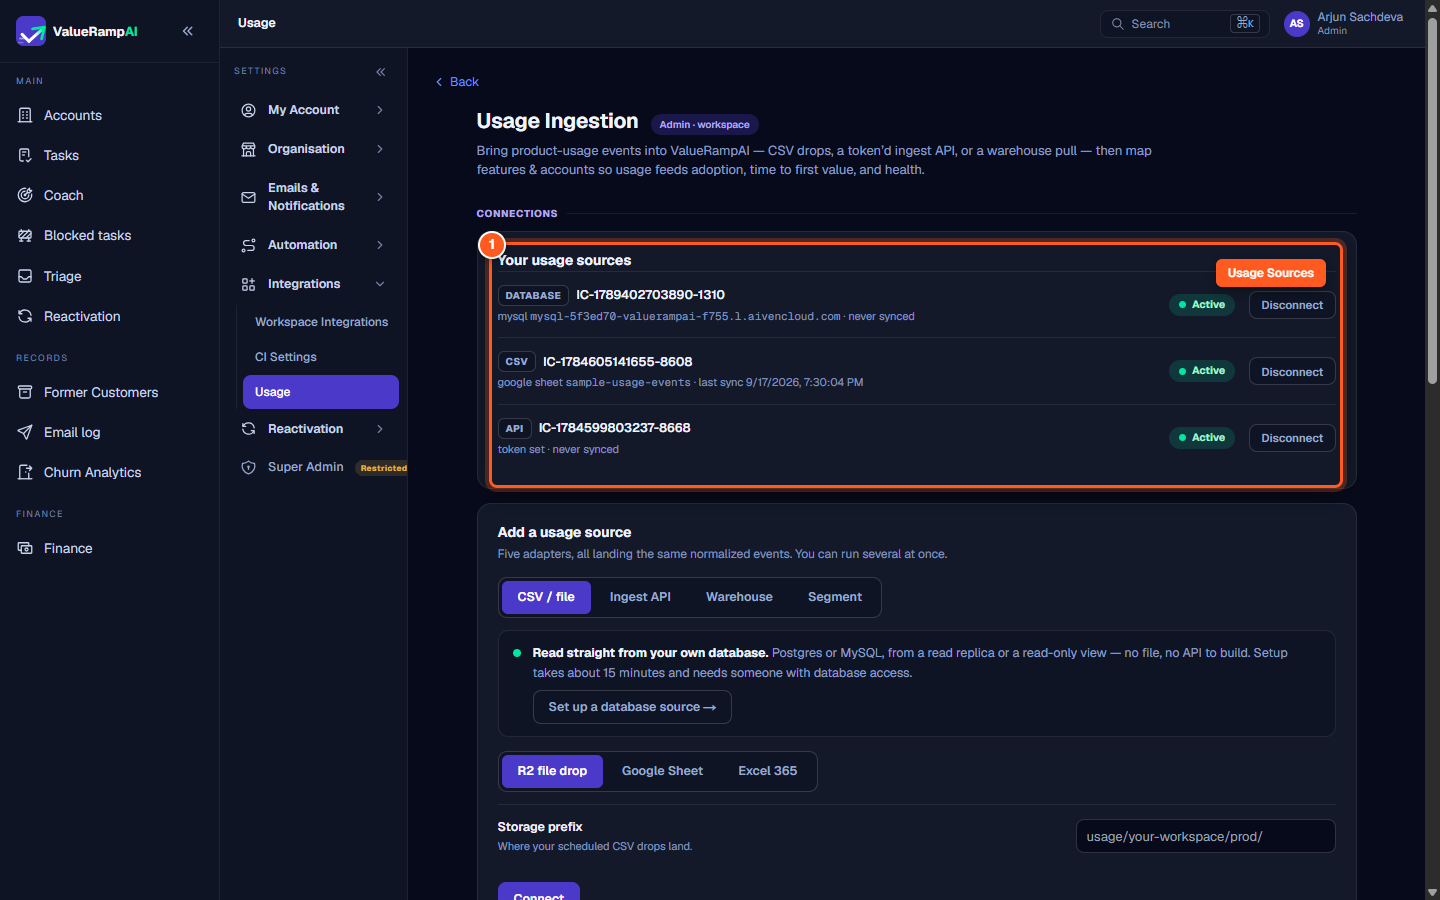Open Accounts via its building icon
This screenshot has height=900, width=1440.
[x=25, y=115]
